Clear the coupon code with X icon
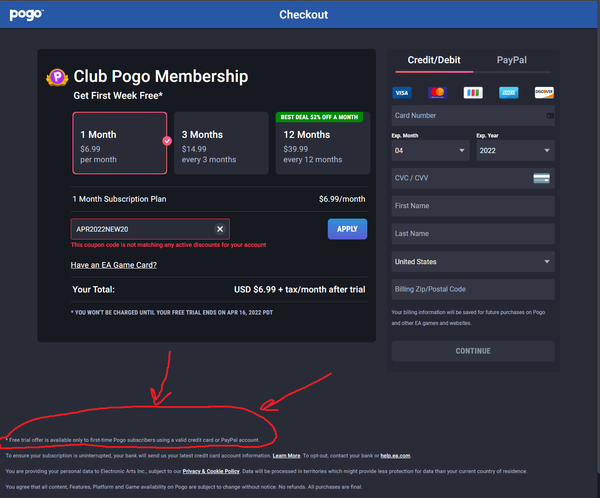Image resolution: width=600 pixels, height=498 pixels. coord(220,229)
